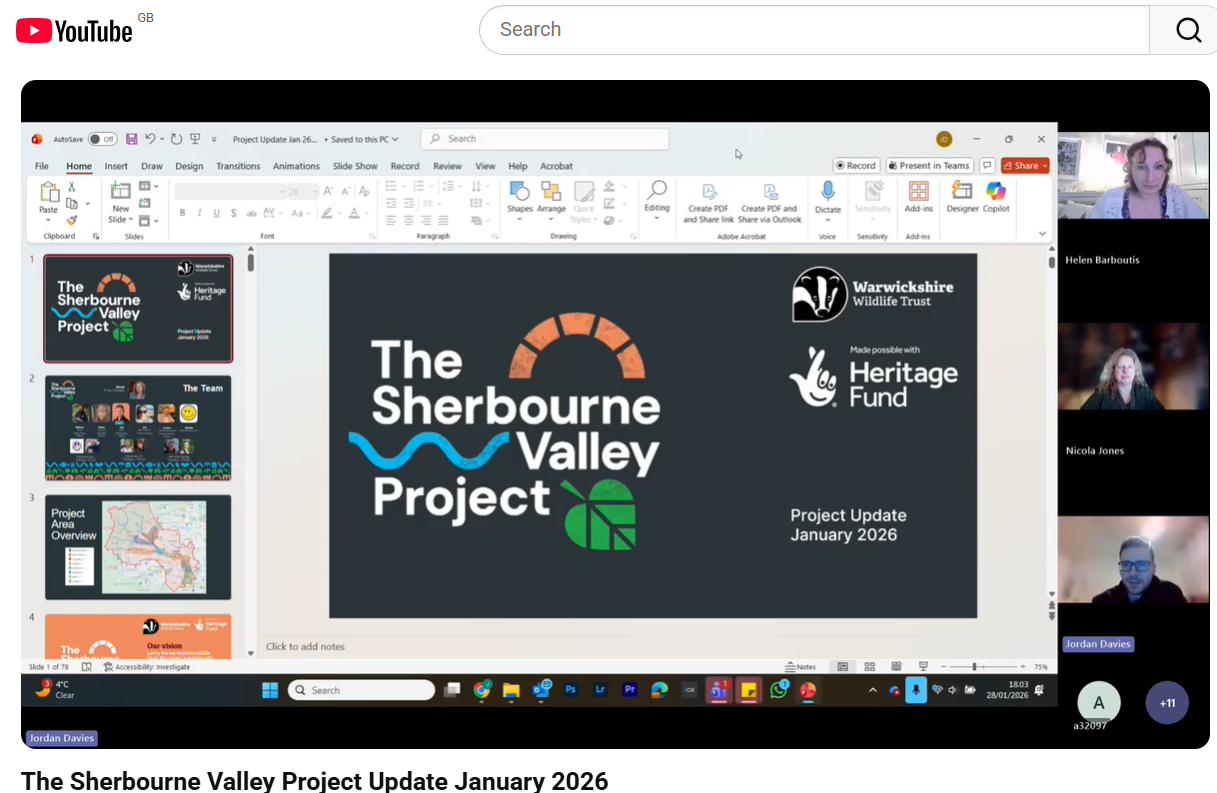
Task: Open Chrome from the taskbar
Action: coord(482,690)
